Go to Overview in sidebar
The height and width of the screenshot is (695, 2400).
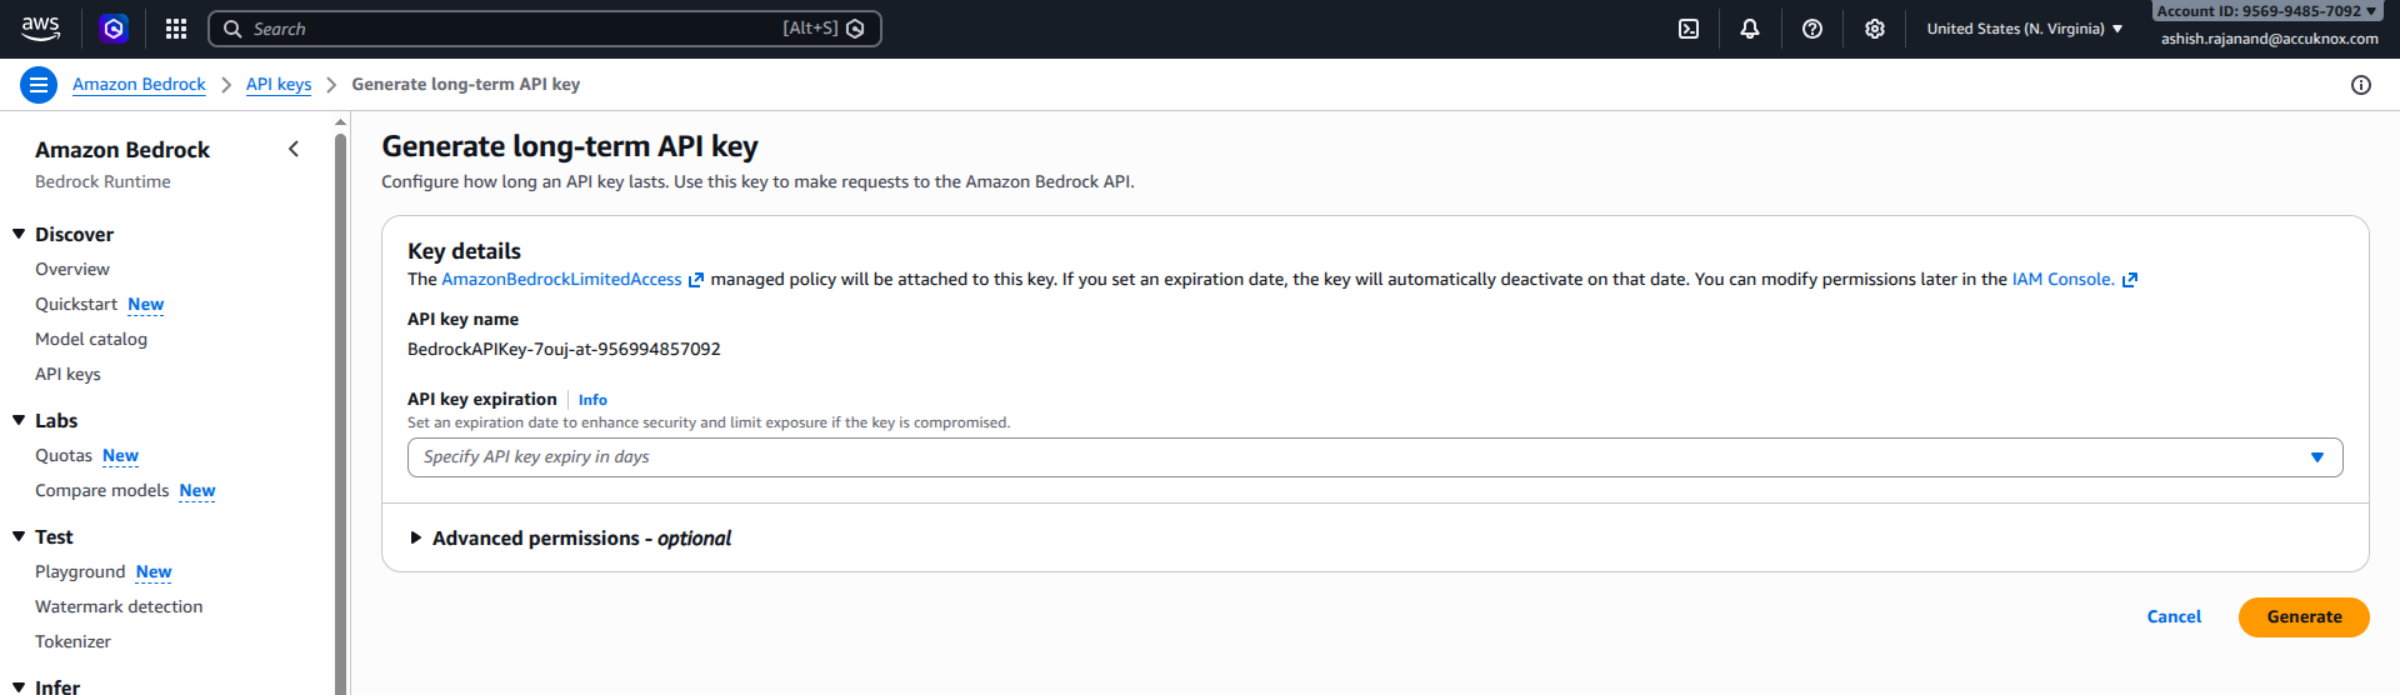tap(72, 269)
